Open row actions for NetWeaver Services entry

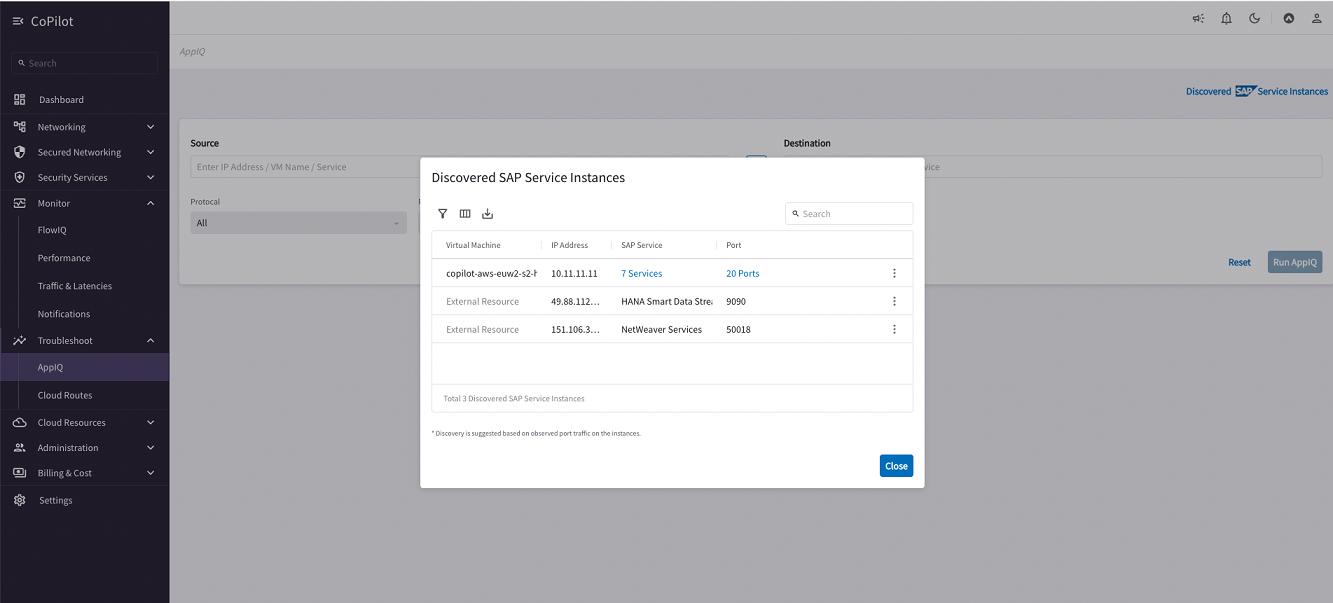coord(894,329)
